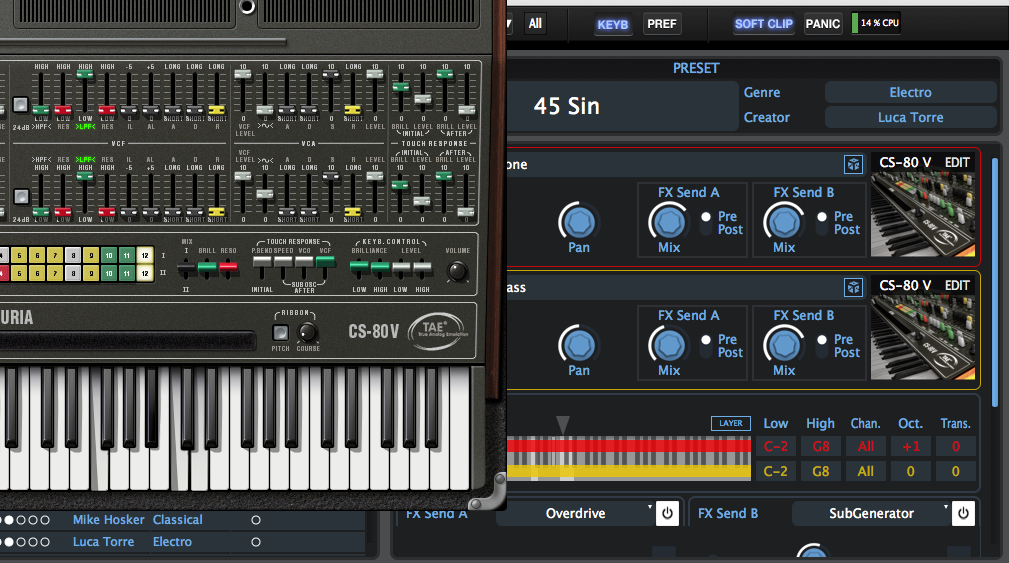Toggle the SOFT CLIP button
Image resolution: width=1009 pixels, height=563 pixels.
pyautogui.click(x=764, y=24)
